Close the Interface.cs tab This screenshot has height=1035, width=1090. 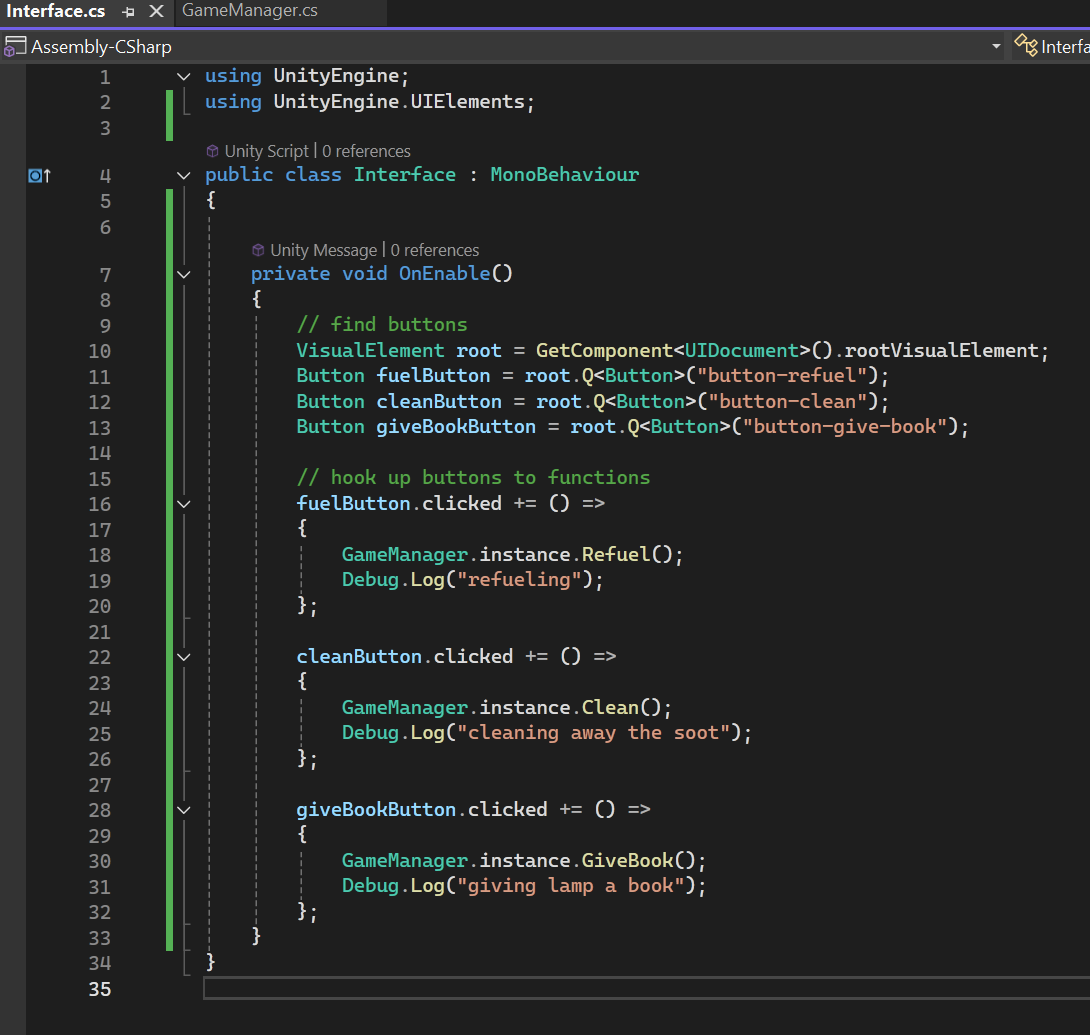coord(156,12)
